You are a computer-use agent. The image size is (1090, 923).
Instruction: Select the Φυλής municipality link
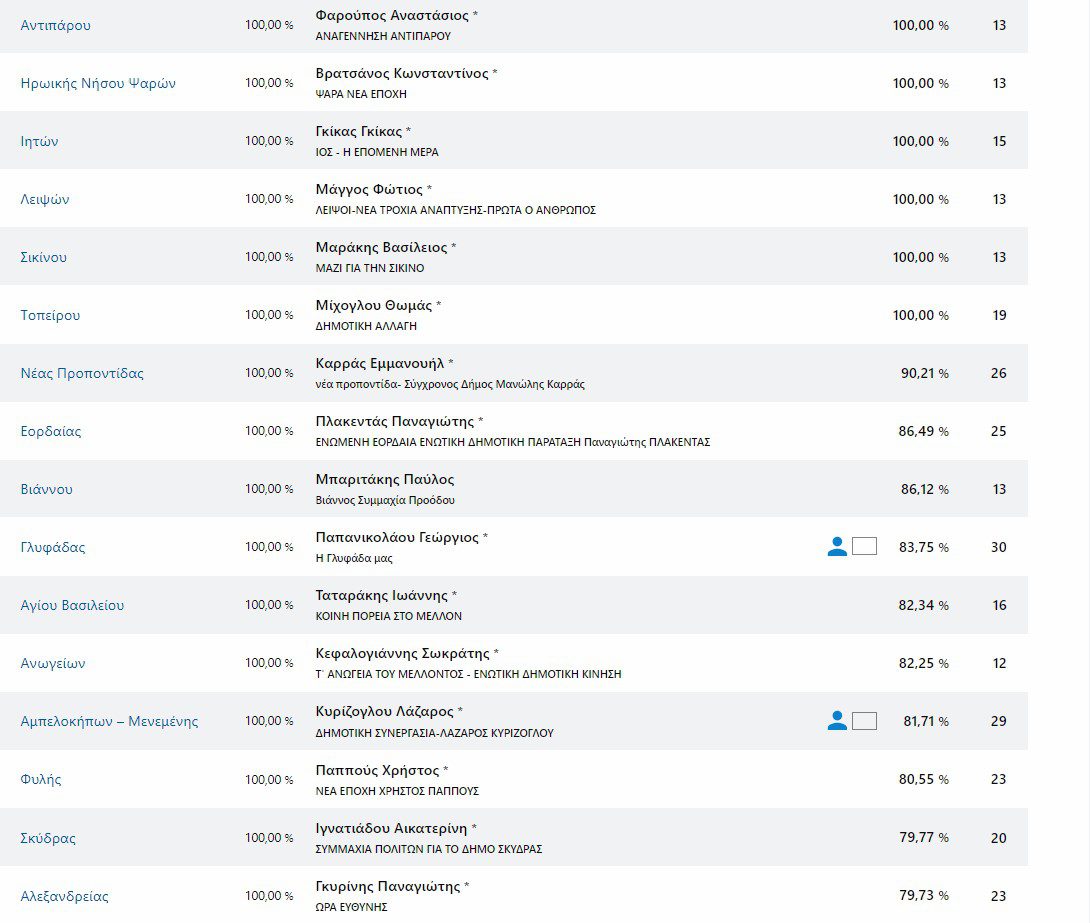click(41, 779)
